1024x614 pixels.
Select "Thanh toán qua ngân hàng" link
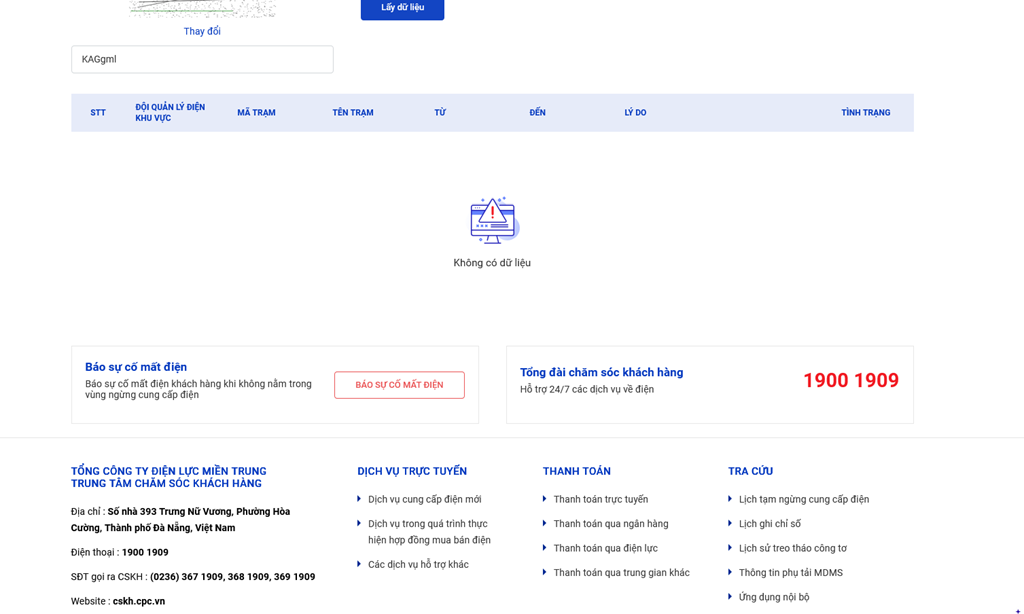610,524
